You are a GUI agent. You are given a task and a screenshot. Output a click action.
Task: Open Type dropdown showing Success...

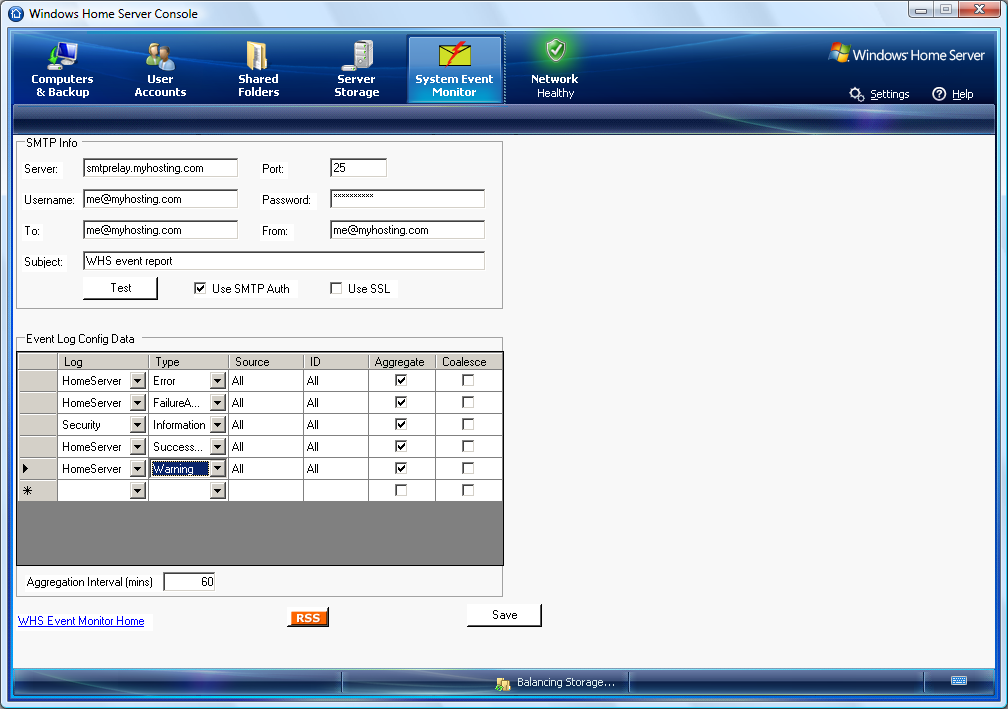pos(218,446)
